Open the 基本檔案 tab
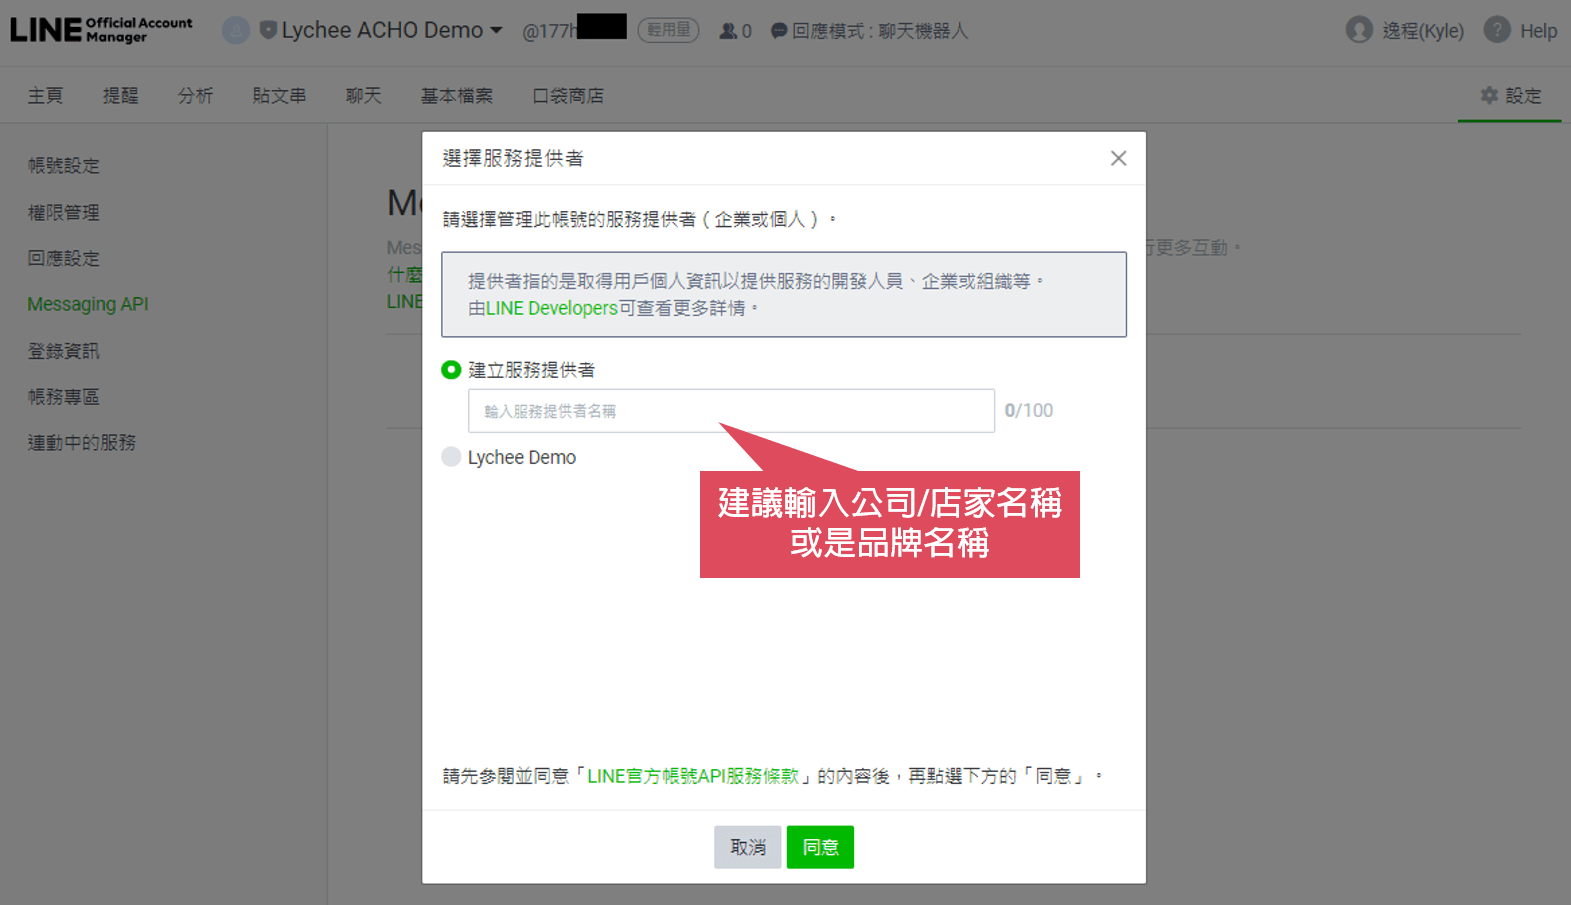Viewport: 1571px width, 905px height. pos(456,95)
